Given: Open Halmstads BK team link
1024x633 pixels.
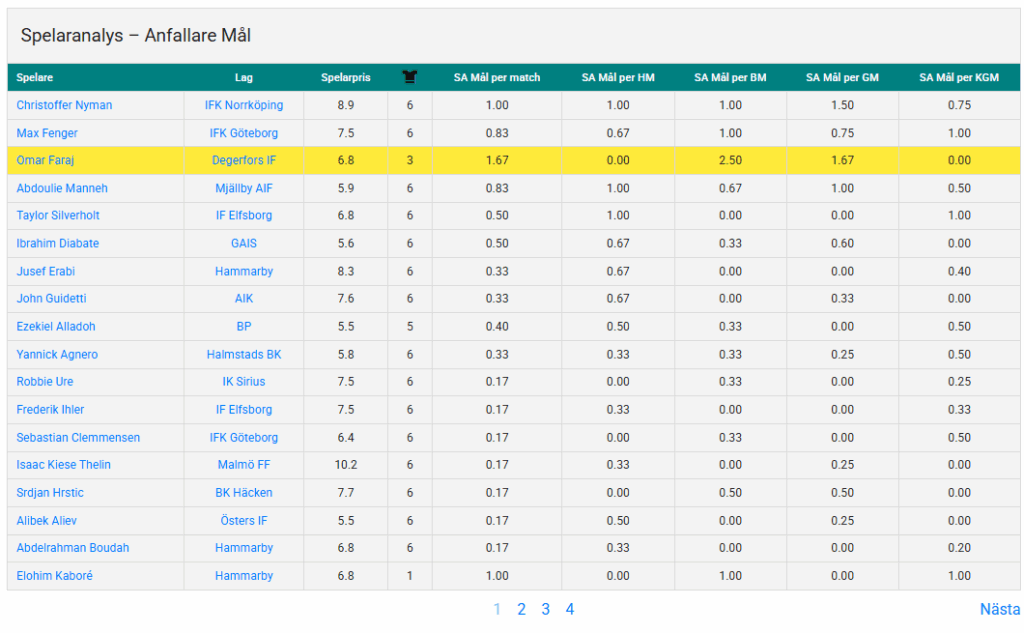Looking at the screenshot, I should click(244, 355).
